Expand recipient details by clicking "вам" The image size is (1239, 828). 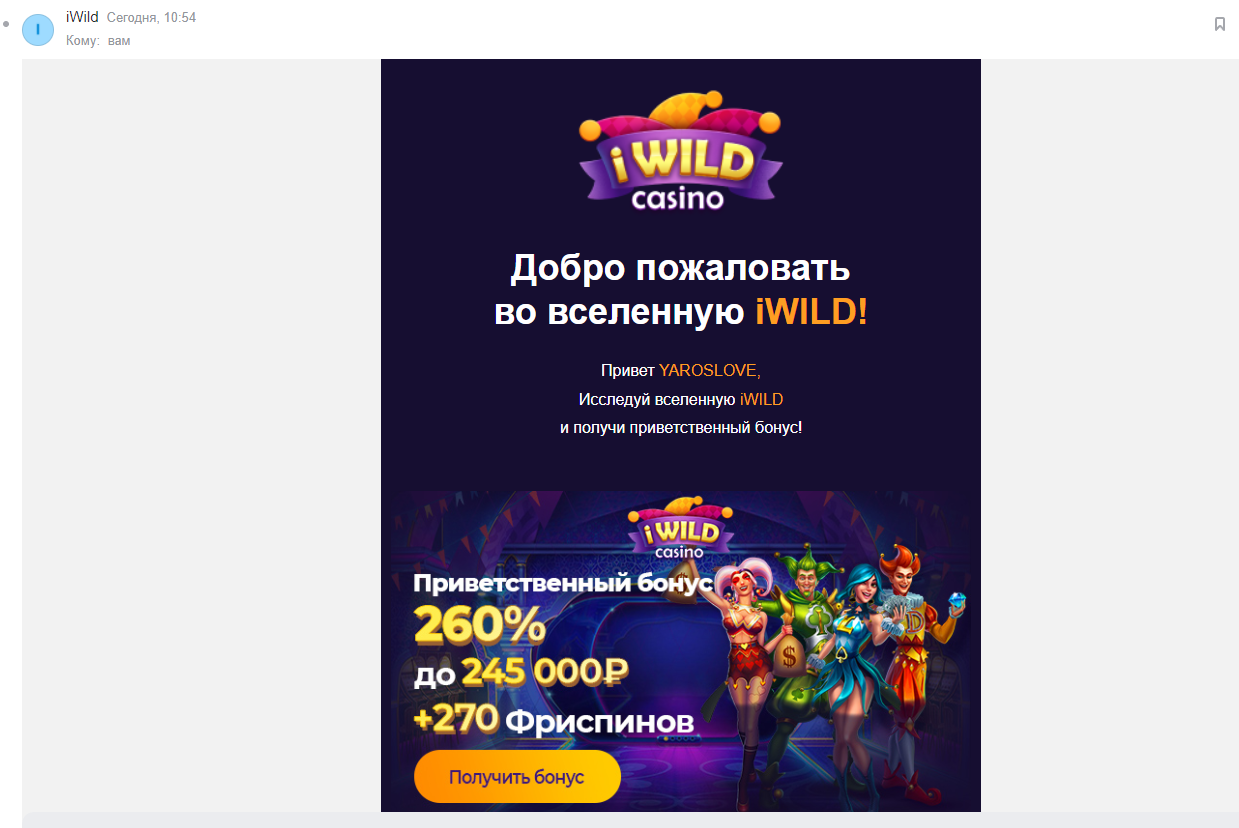[x=119, y=41]
